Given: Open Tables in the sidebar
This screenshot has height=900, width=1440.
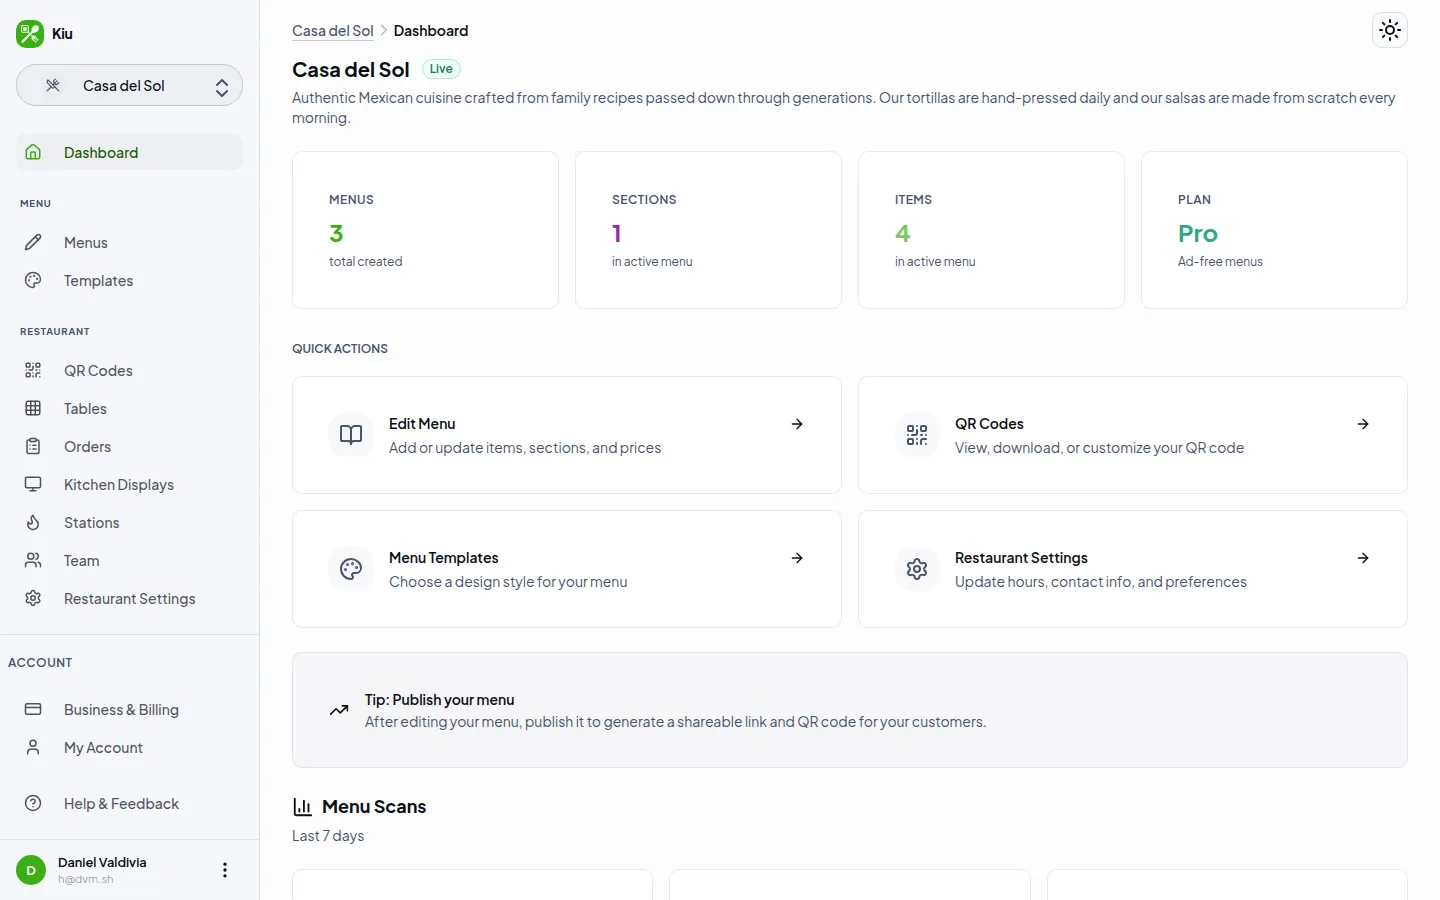Looking at the screenshot, I should (129, 408).
